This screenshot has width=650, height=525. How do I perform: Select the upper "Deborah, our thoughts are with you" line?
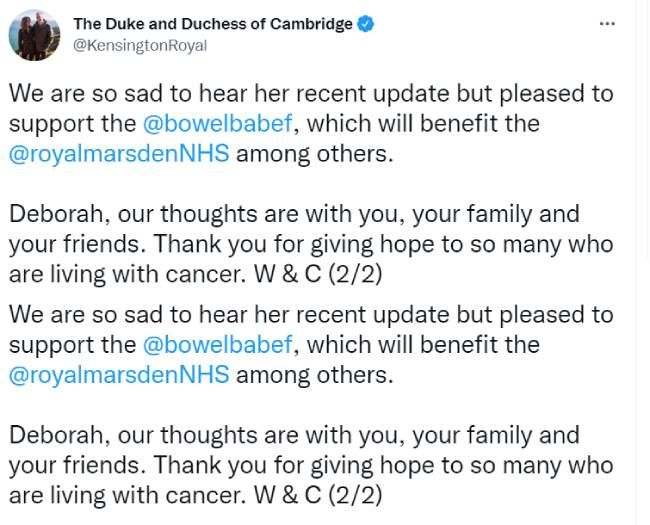[294, 214]
